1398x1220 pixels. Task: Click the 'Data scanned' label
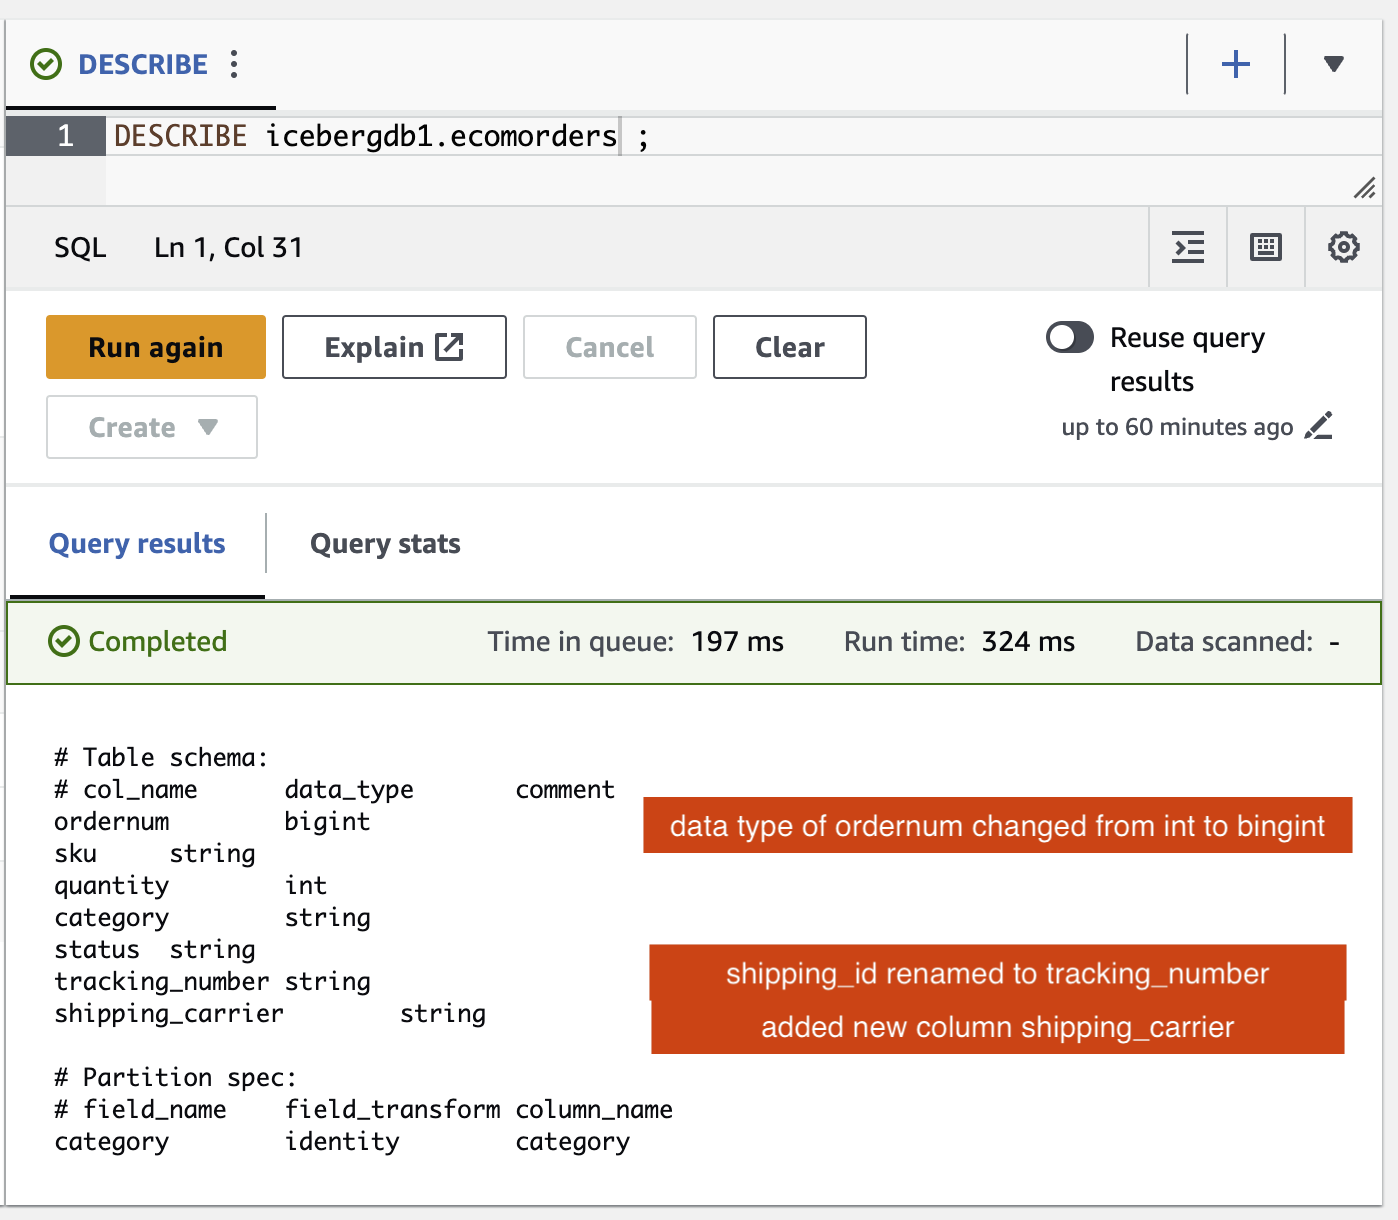[1224, 642]
